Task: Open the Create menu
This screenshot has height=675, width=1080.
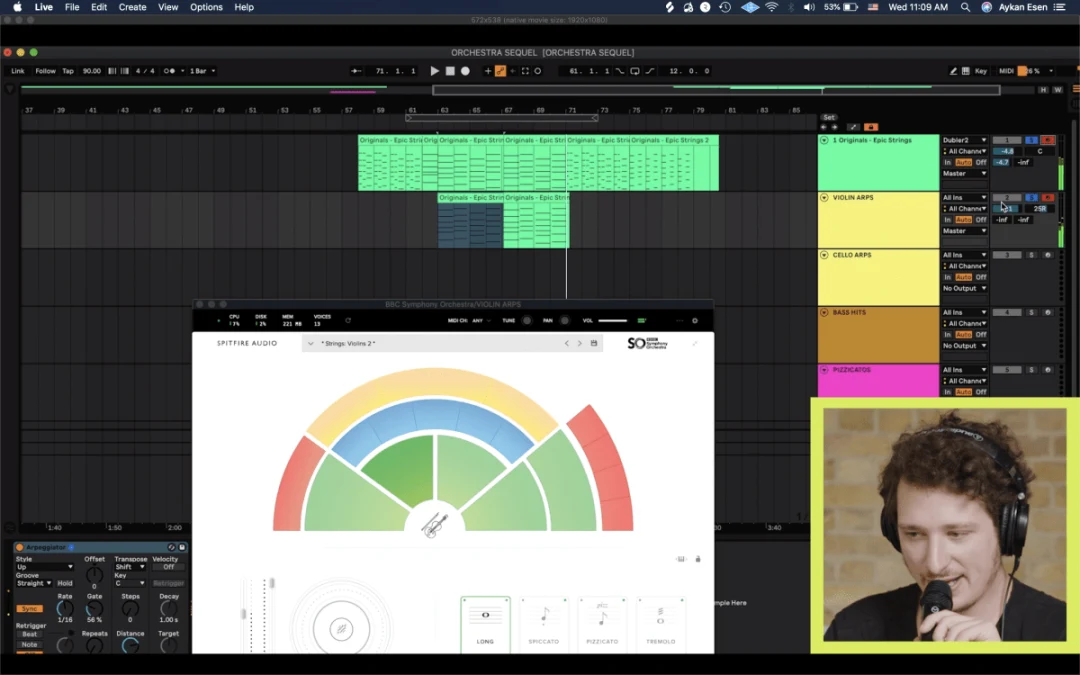Action: pyautogui.click(x=132, y=7)
